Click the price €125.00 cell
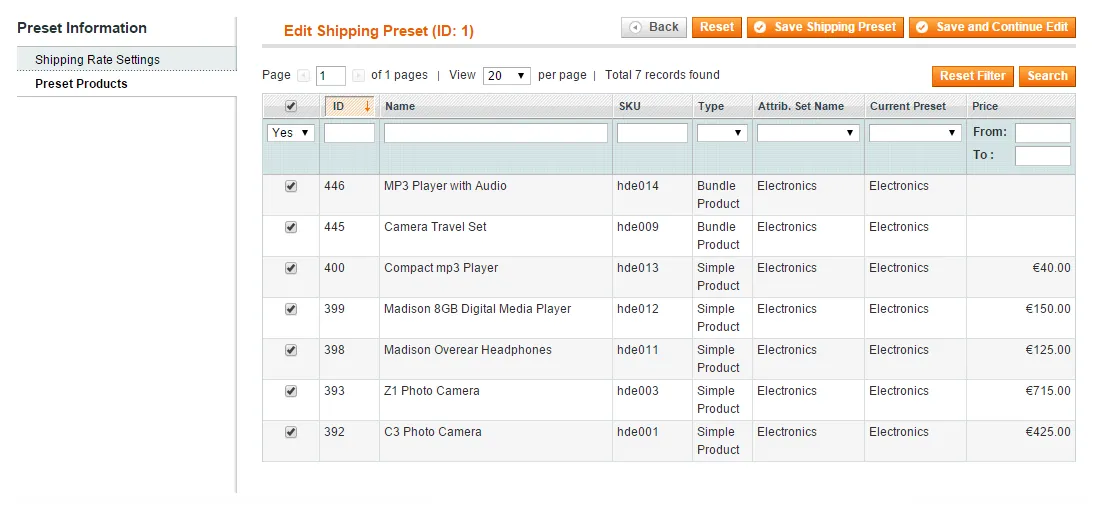Screen dimensions: 1100x513 (1048, 350)
